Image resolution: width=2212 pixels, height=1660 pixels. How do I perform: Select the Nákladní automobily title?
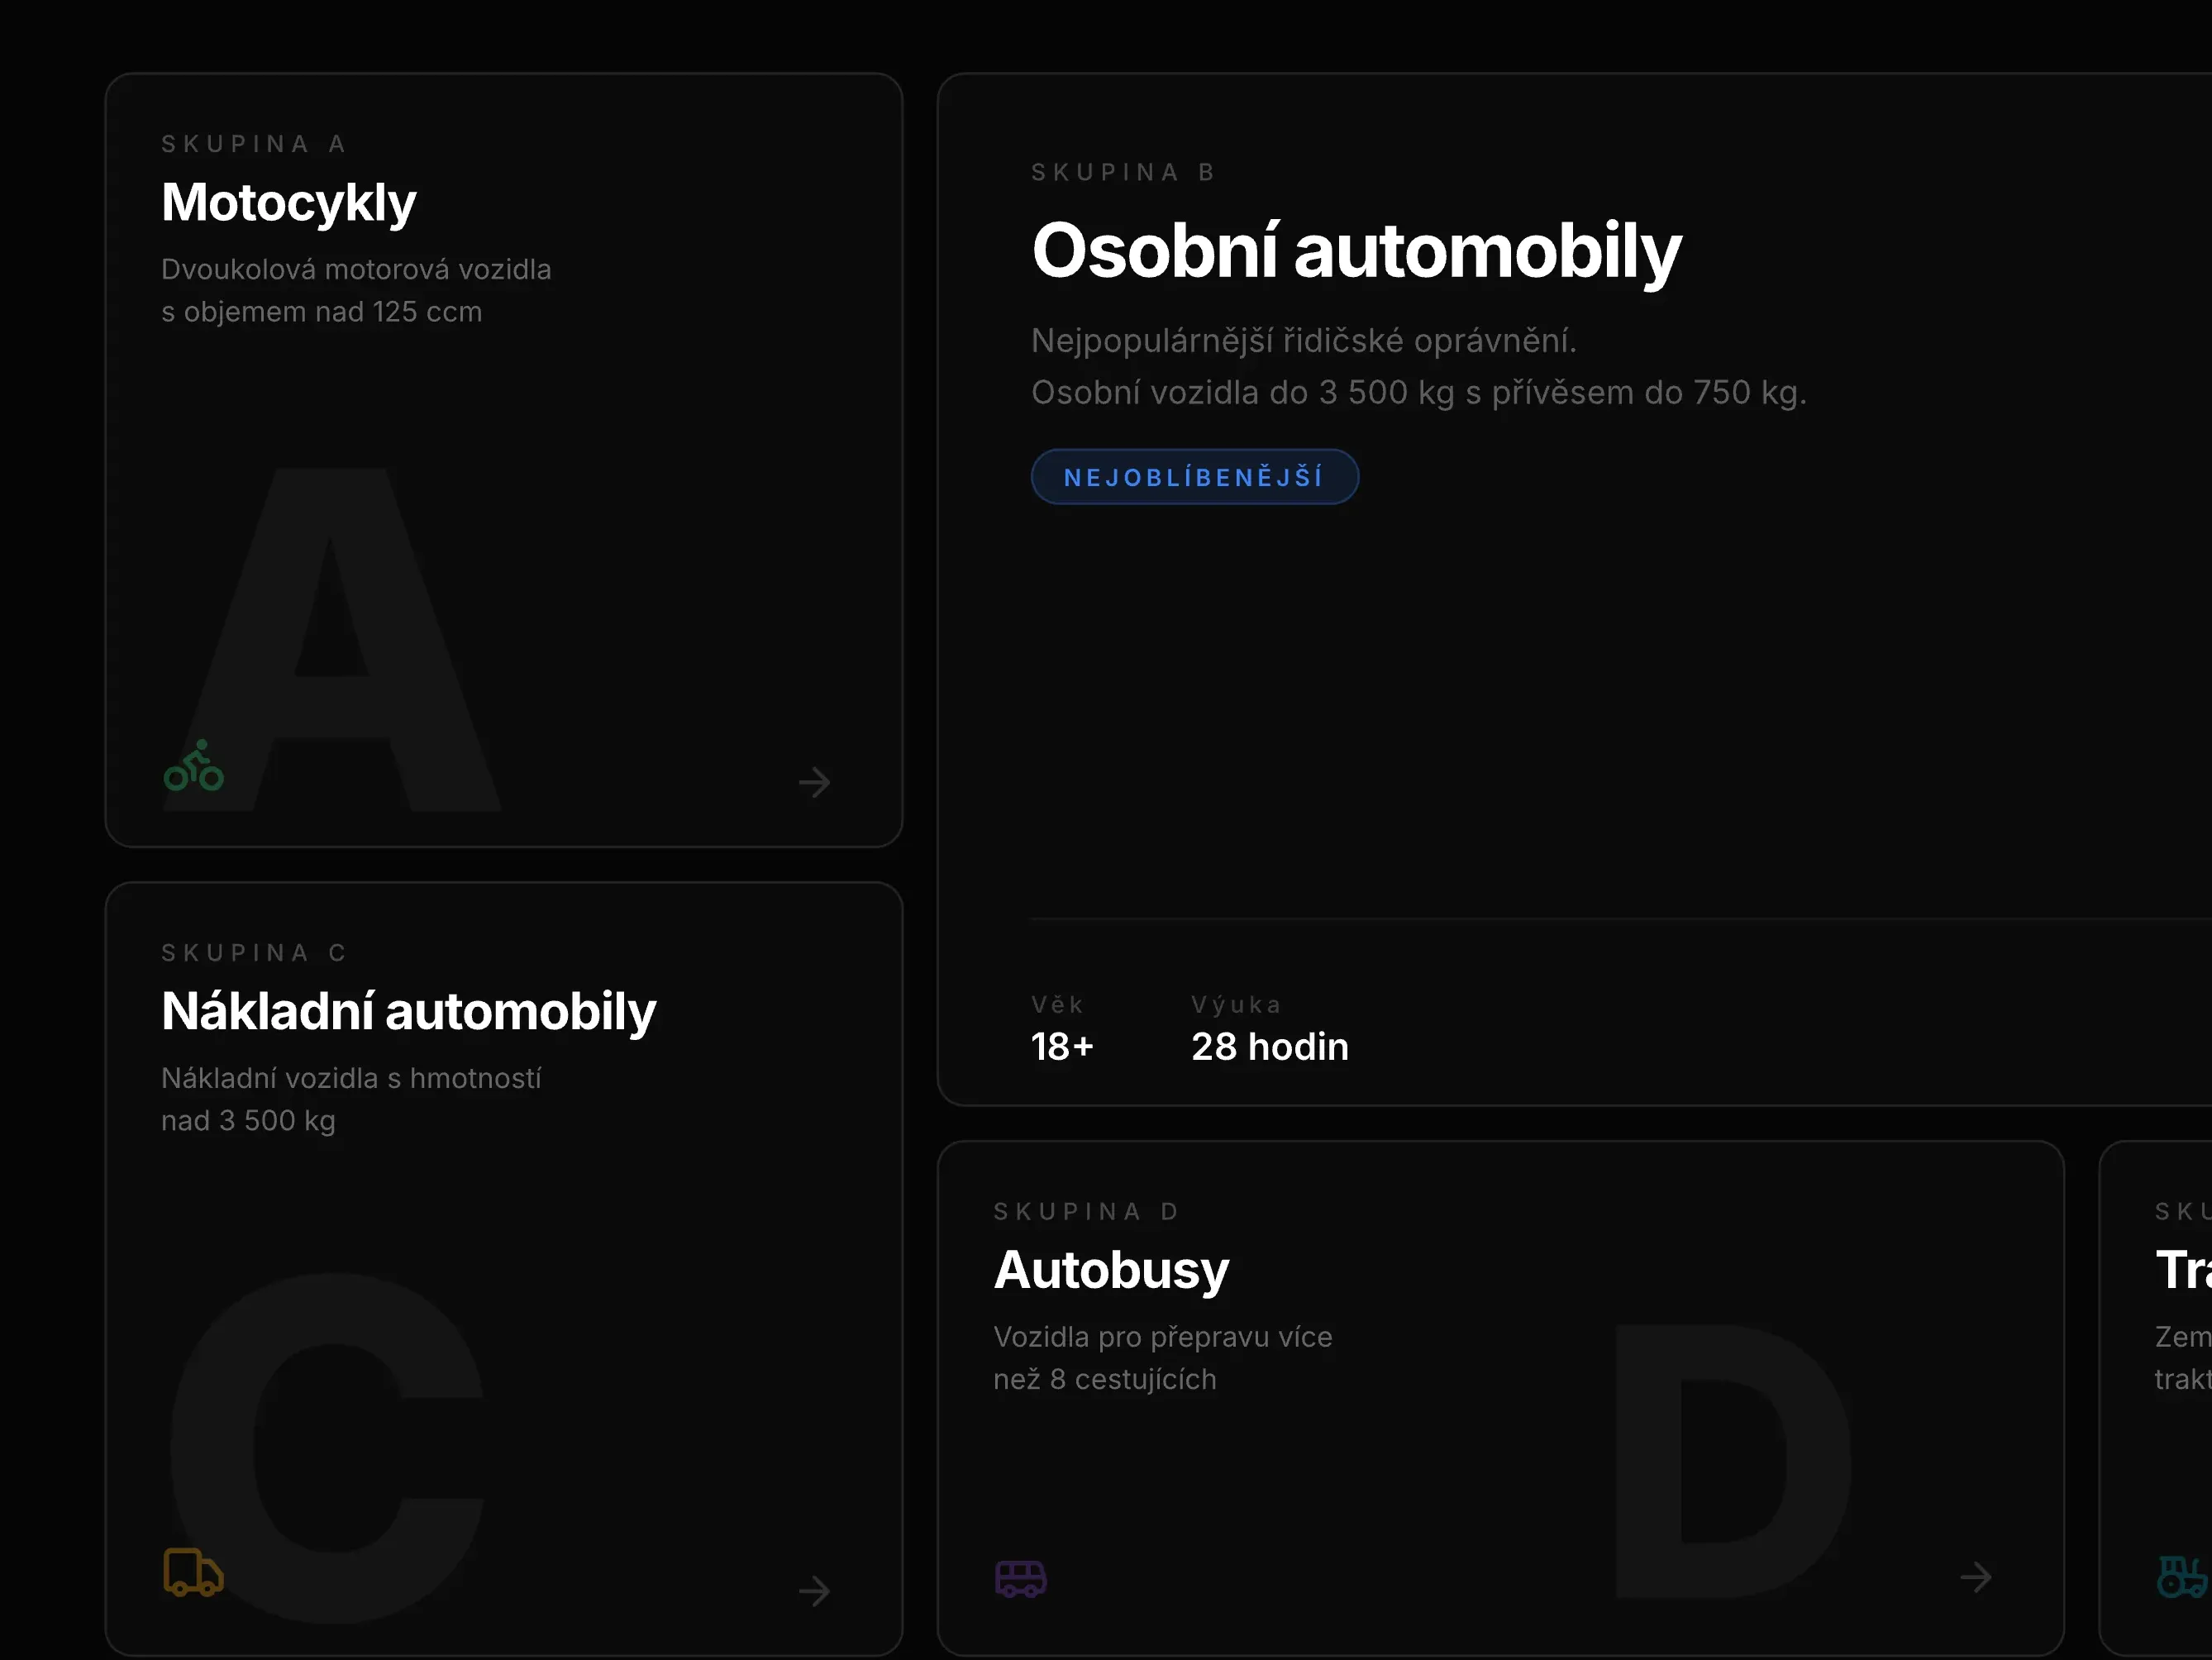pos(408,1011)
